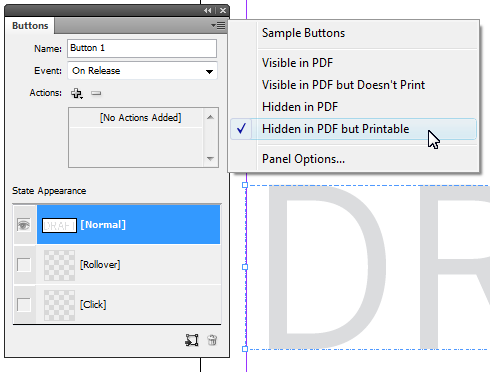Image resolution: width=490 pixels, height=372 pixels.
Task: Click the top-left handle of the selected frame
Action: click(x=245, y=185)
